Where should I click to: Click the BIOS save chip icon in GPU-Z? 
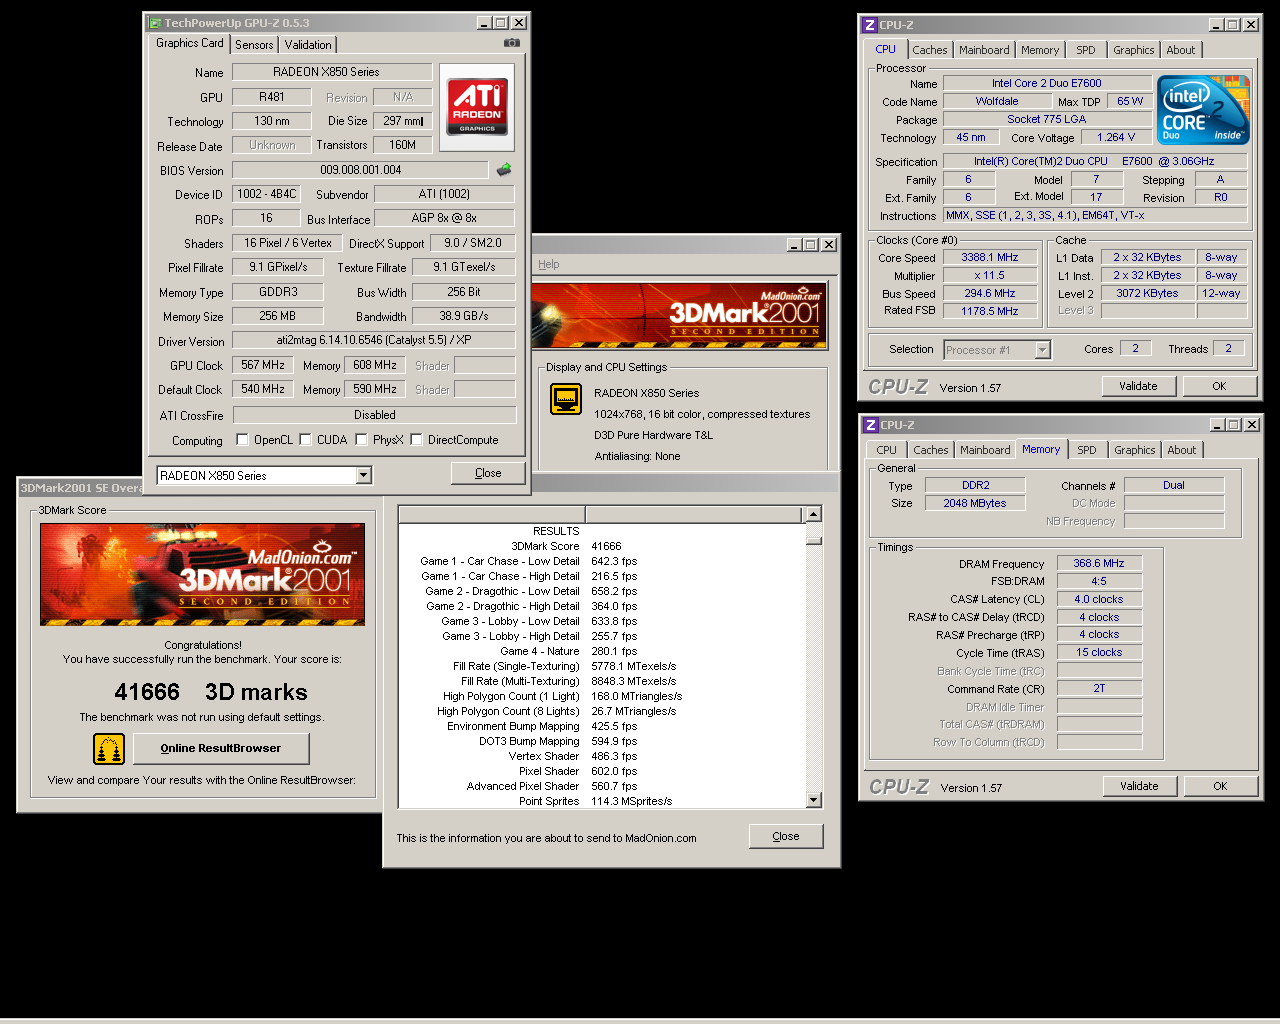coord(504,170)
